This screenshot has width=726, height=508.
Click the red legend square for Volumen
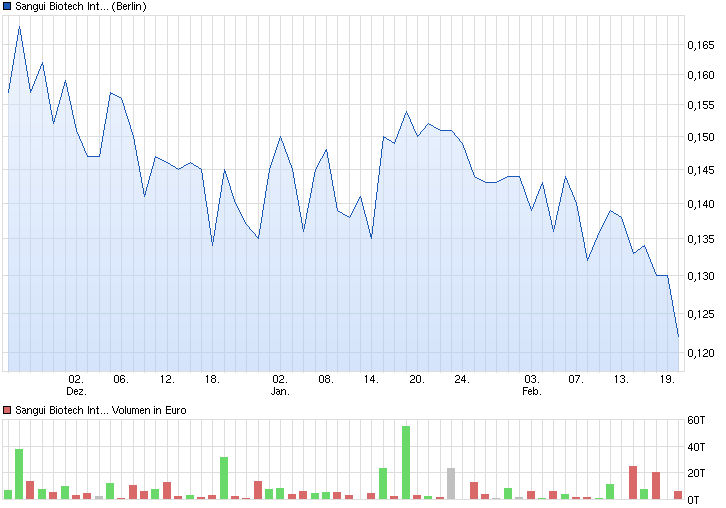(6, 410)
